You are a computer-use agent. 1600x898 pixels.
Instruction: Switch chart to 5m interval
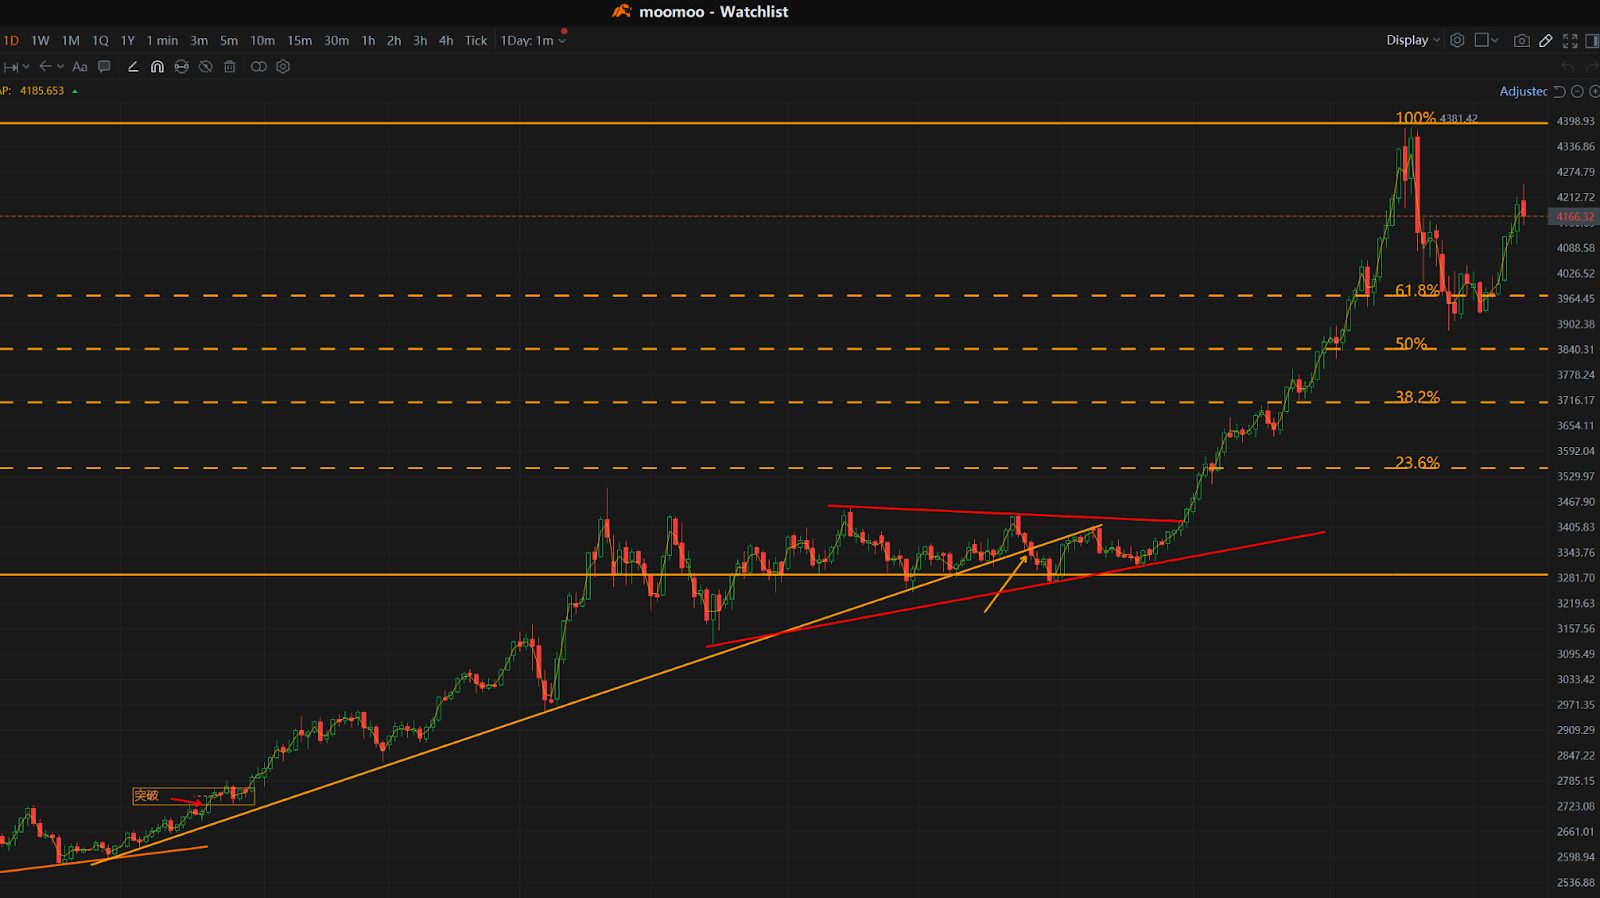[229, 41]
